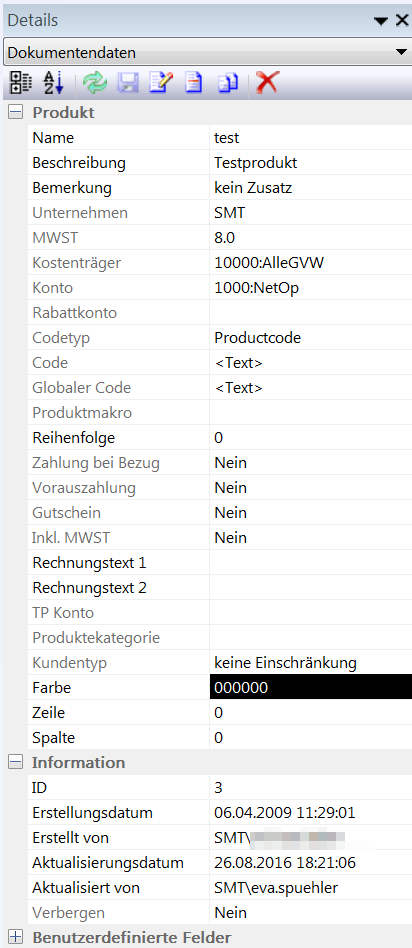Select the Name field value test
Viewport: 412px width, 948px height.
311,138
